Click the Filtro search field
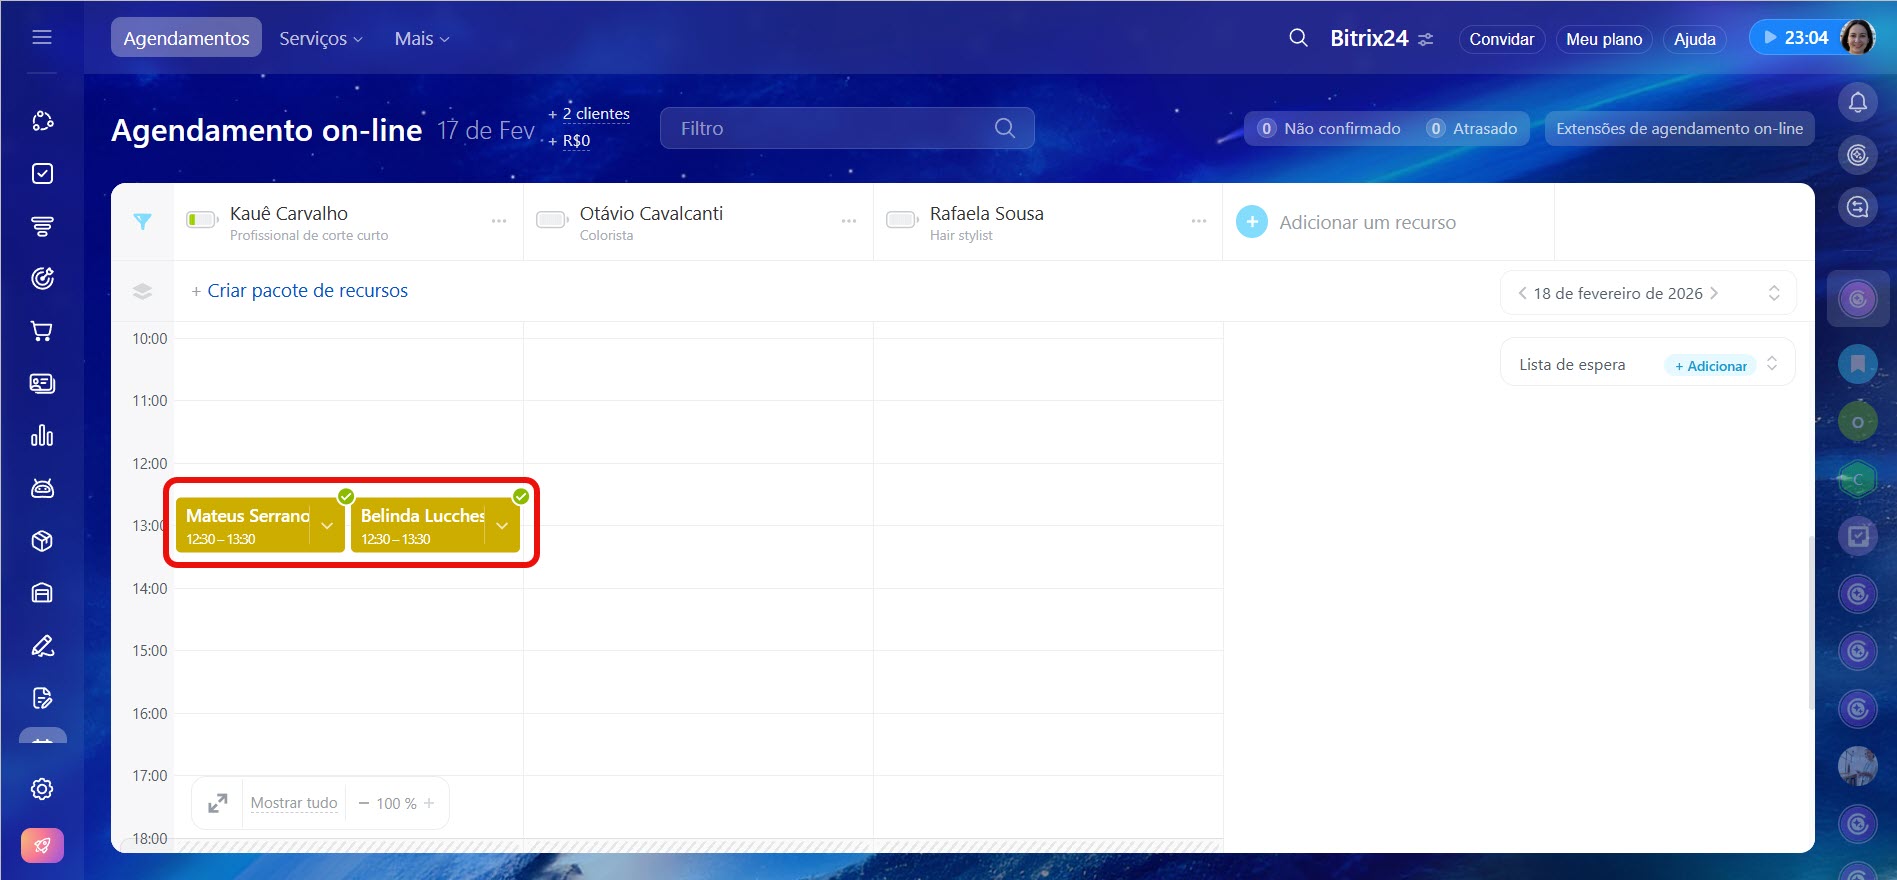 click(830, 129)
